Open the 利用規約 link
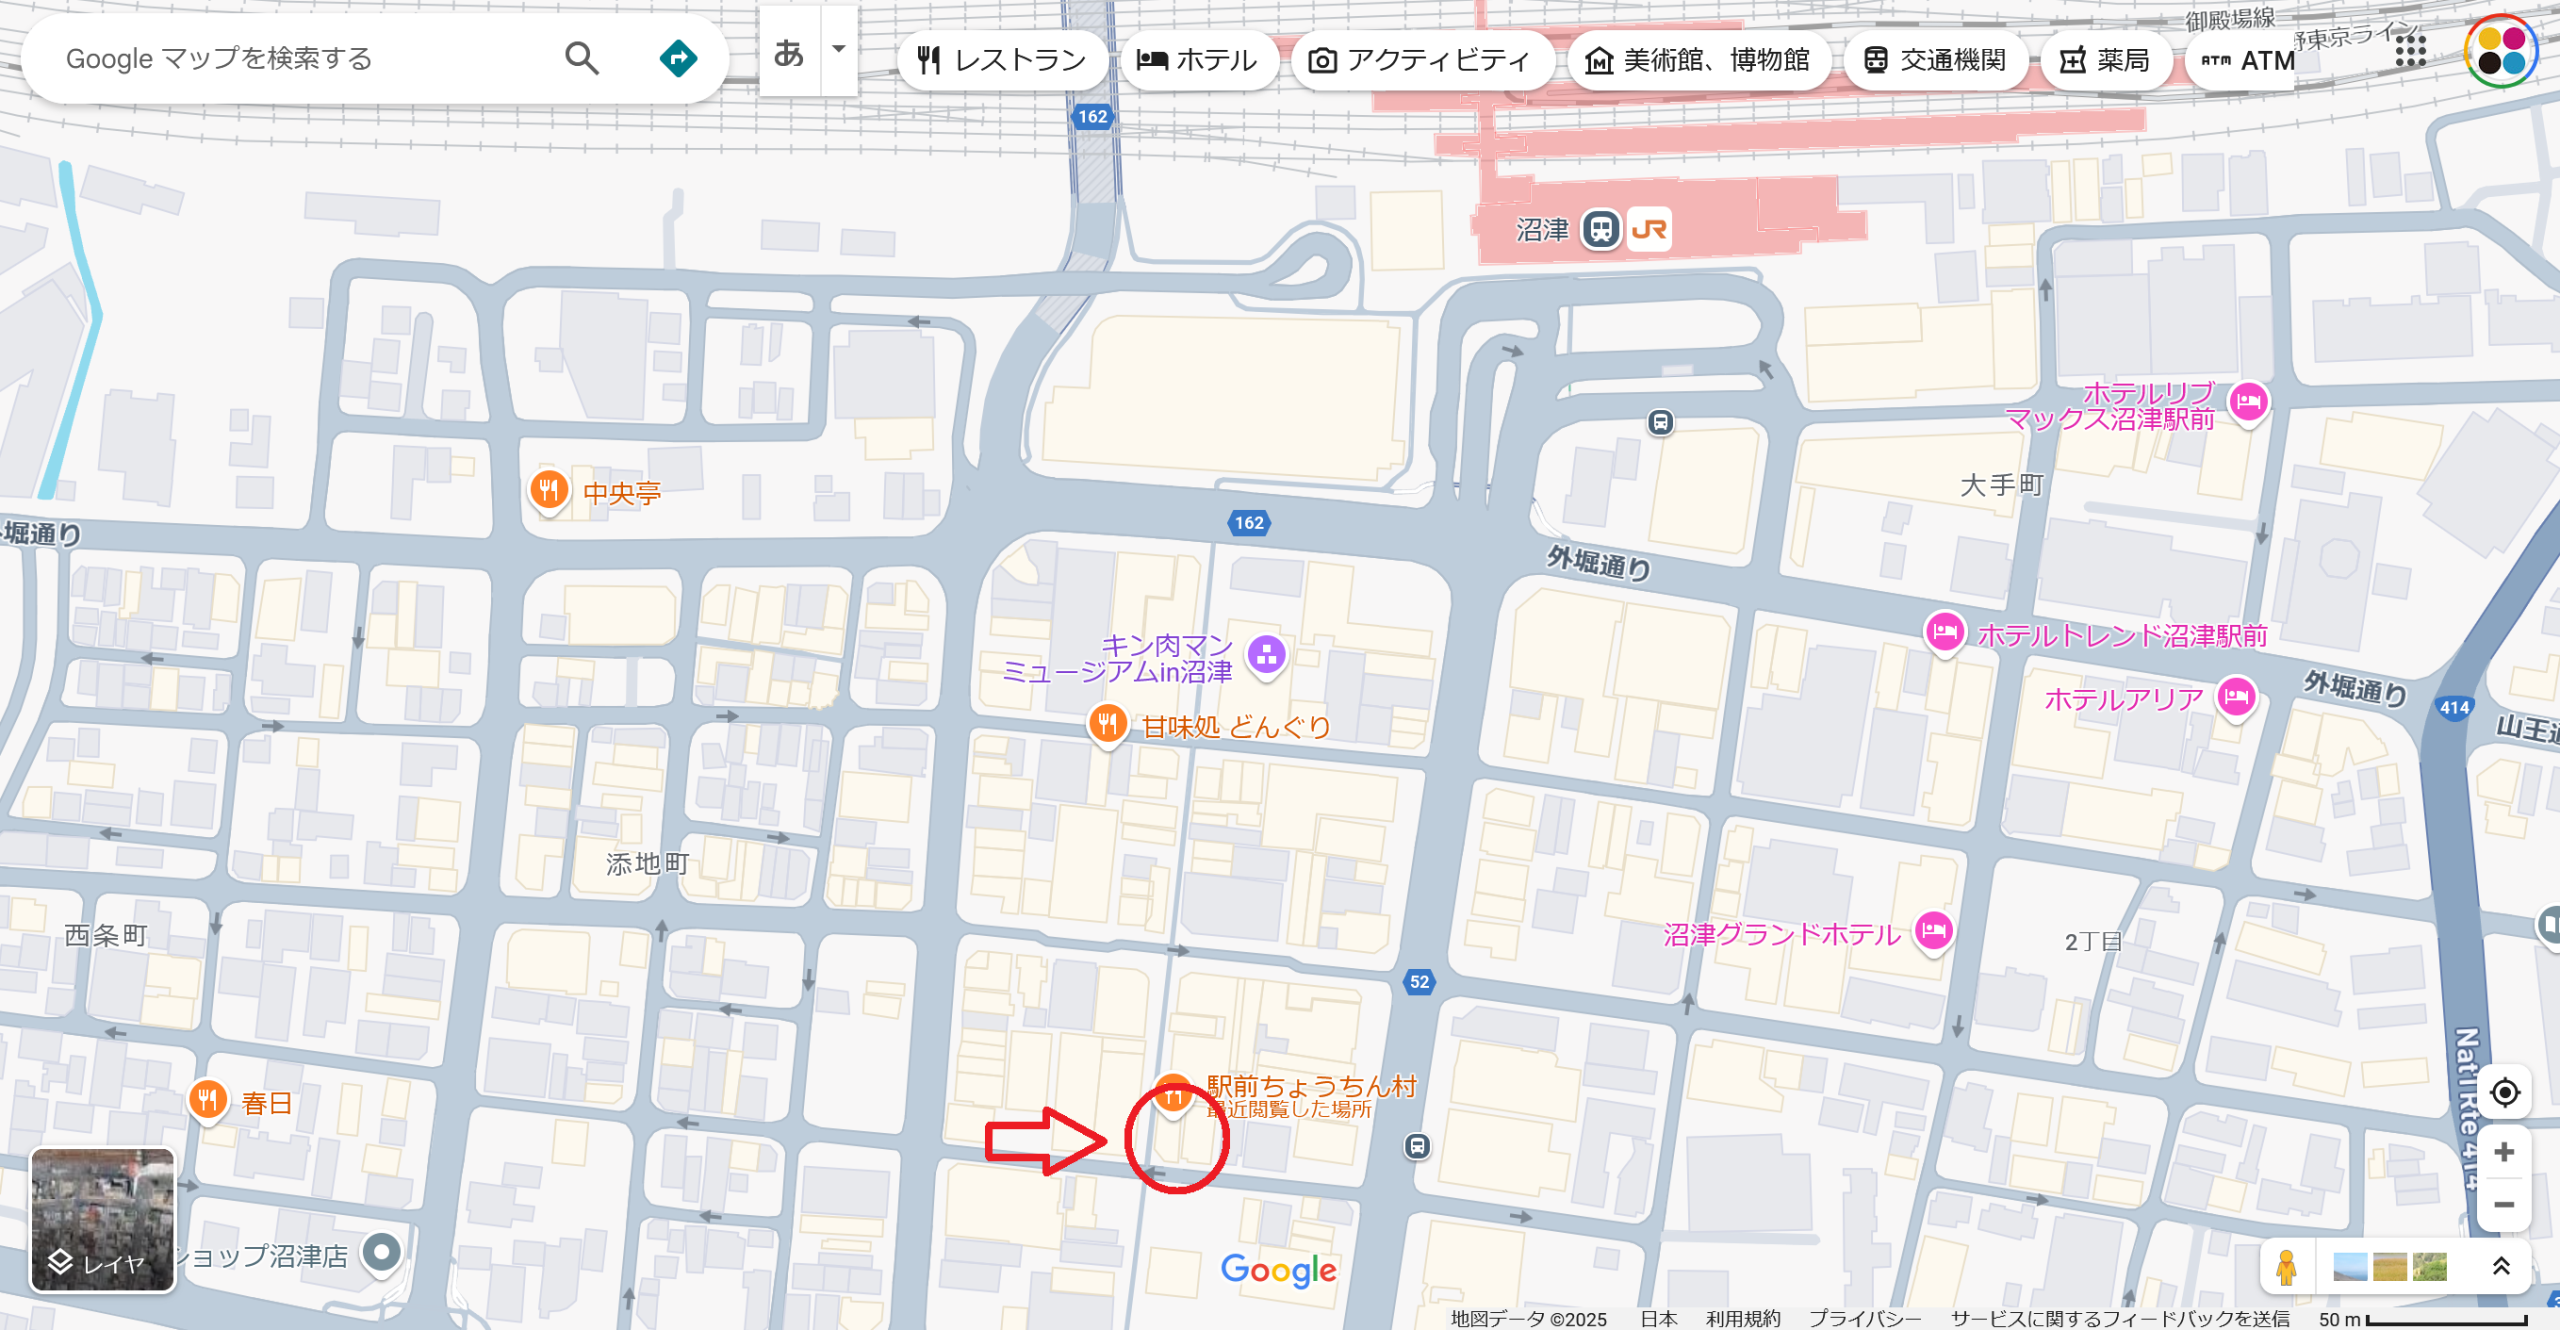 [1743, 1319]
